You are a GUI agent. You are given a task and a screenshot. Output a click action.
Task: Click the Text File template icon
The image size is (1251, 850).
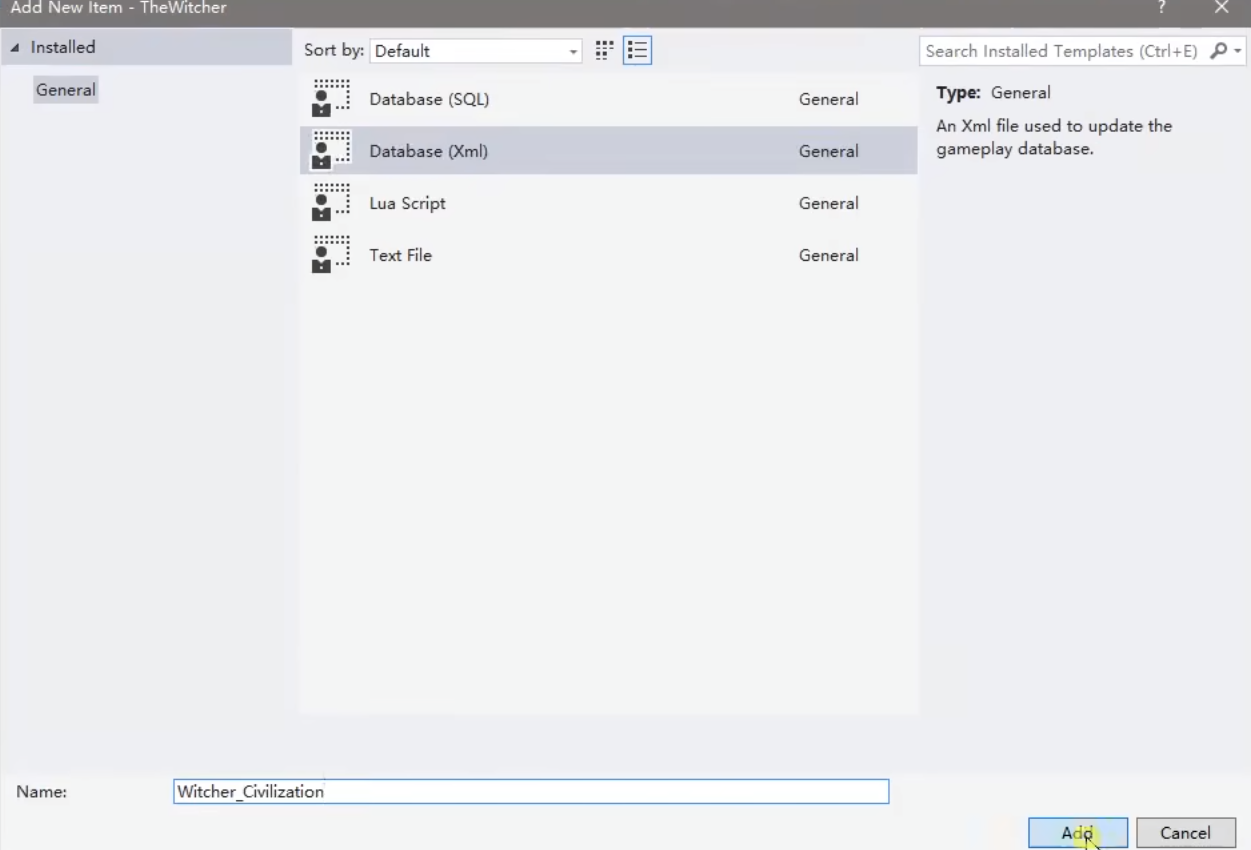[x=331, y=255]
